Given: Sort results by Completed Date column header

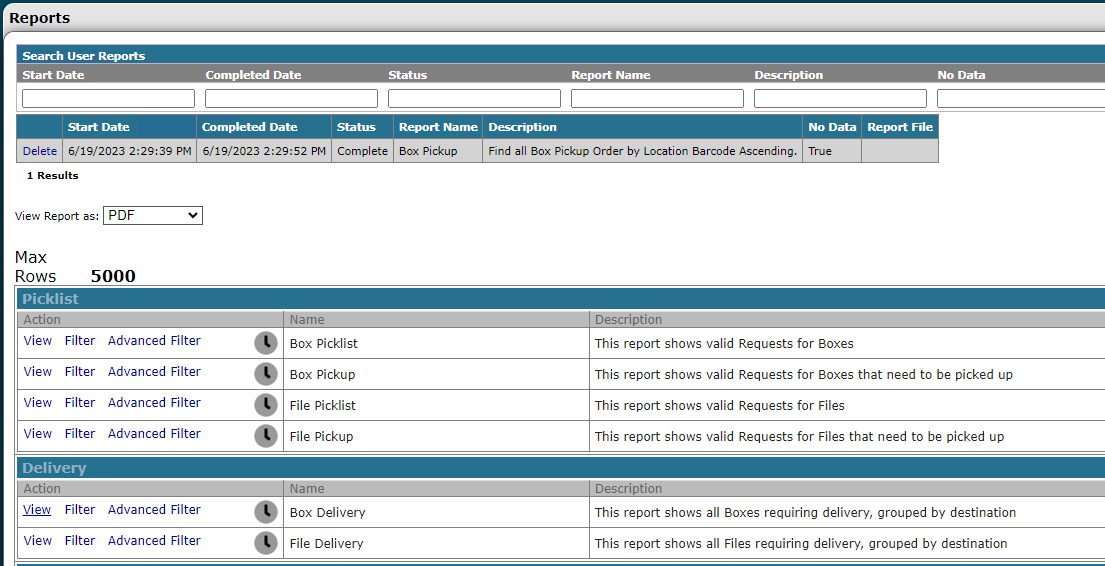Looking at the screenshot, I should click(250, 127).
